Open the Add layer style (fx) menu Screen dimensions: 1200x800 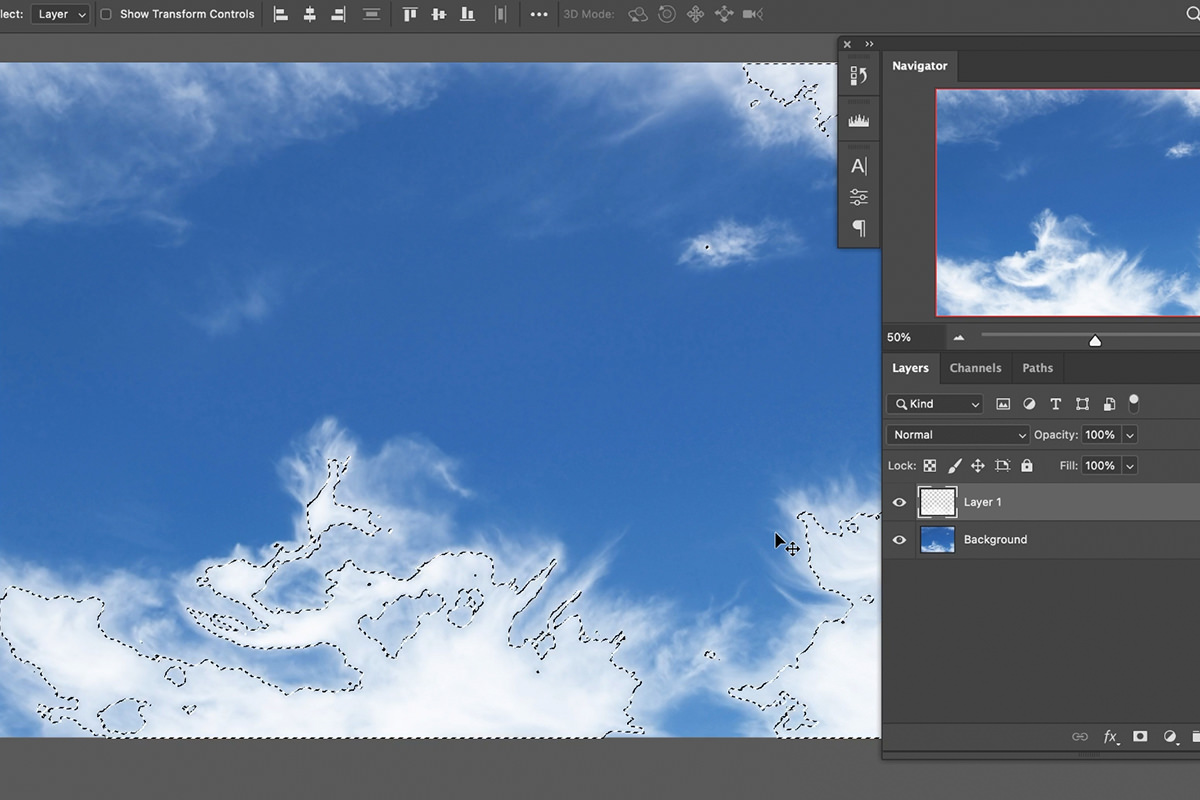pyautogui.click(x=1110, y=737)
